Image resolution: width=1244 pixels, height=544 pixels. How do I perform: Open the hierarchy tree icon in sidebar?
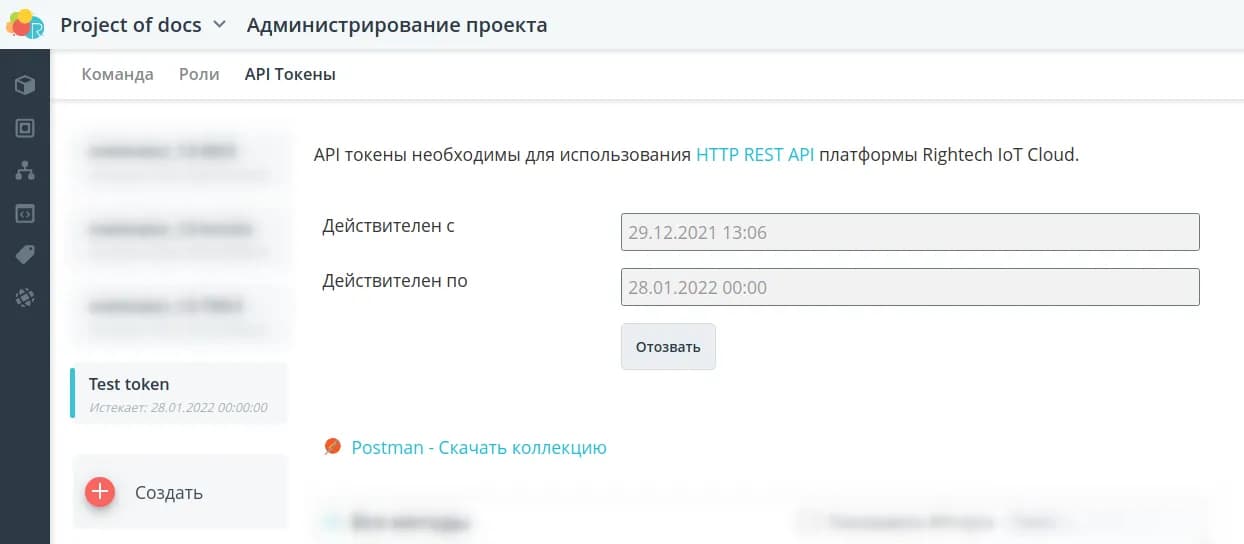pyautogui.click(x=25, y=171)
